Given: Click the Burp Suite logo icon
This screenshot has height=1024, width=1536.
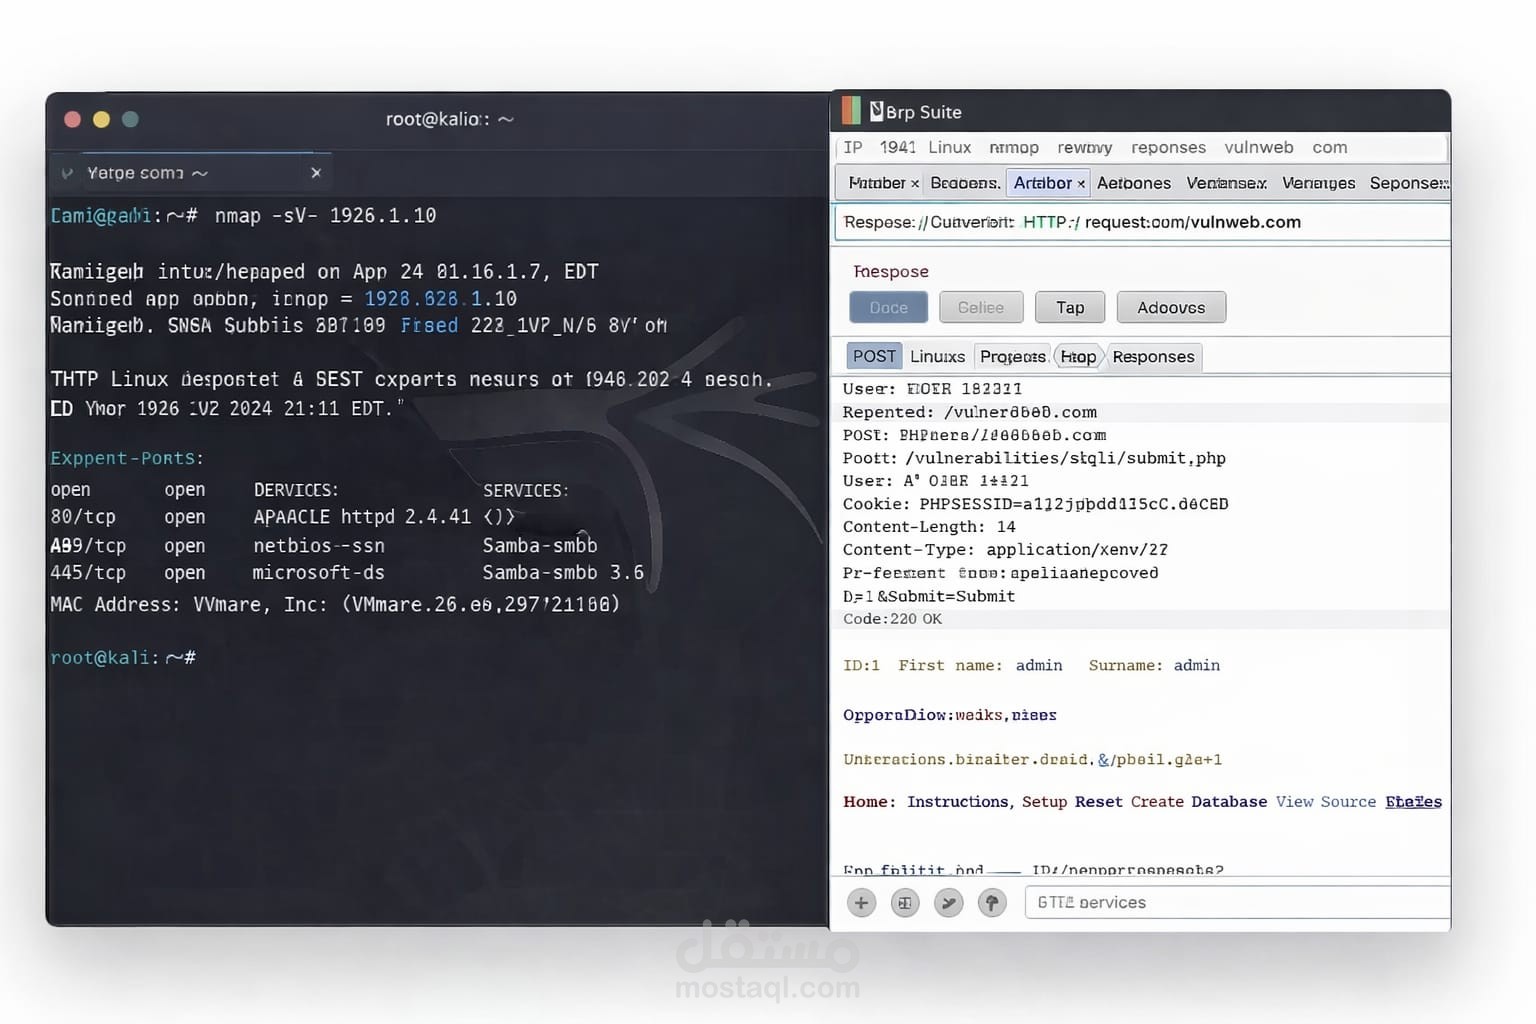Looking at the screenshot, I should (851, 111).
